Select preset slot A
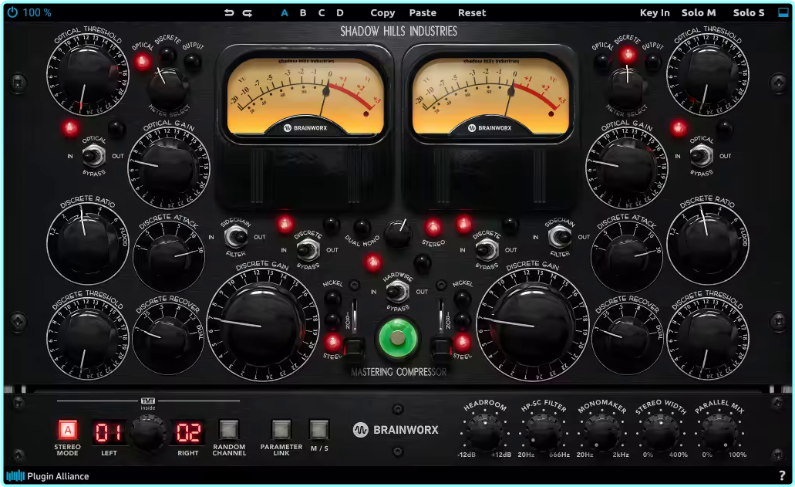The height and width of the screenshot is (487, 795). click(284, 13)
